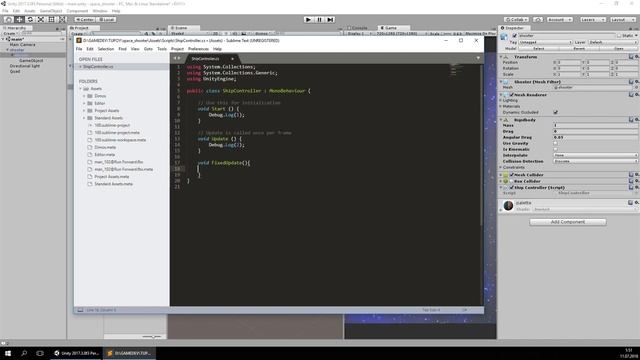
Task: Open the Box Collider gear settings icon
Action: tap(637, 181)
